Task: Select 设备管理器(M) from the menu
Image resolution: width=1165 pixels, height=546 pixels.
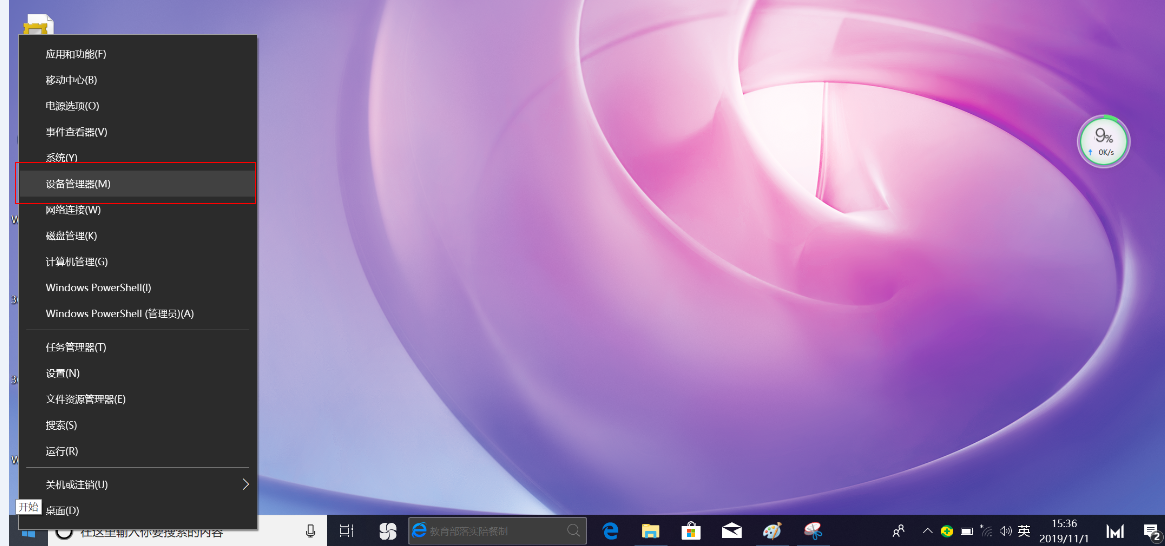Action: [78, 184]
